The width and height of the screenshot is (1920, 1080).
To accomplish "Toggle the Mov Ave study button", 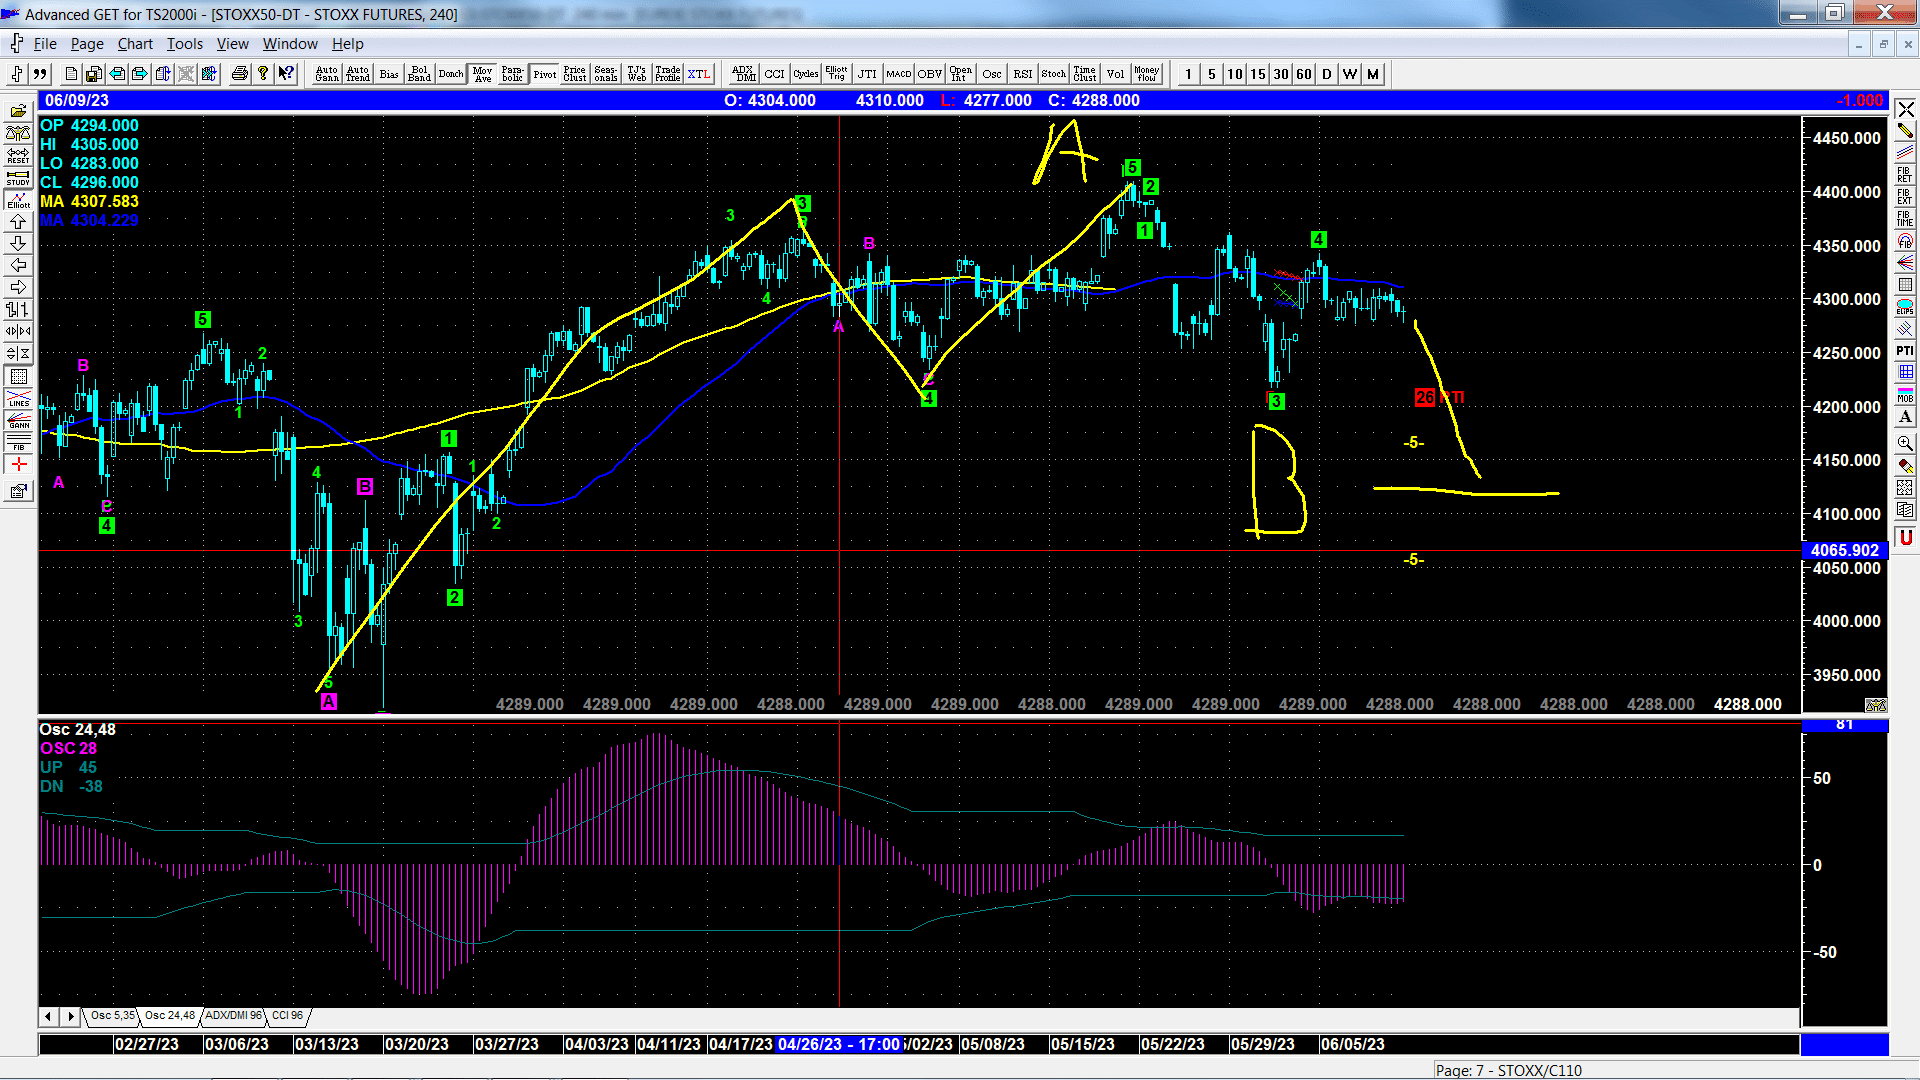I will (482, 74).
